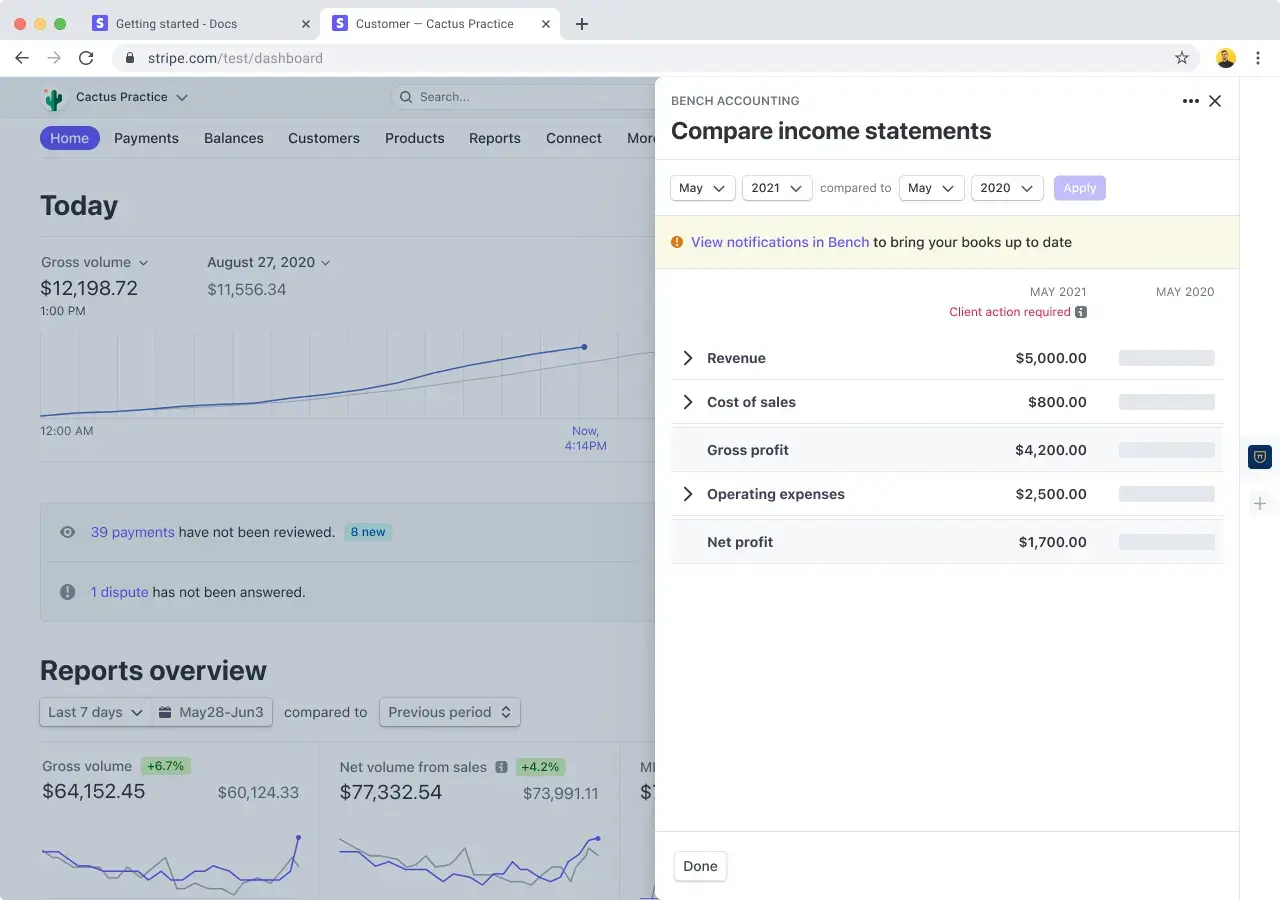Open the Previous period dropdown
The height and width of the screenshot is (900, 1280).
pos(450,712)
